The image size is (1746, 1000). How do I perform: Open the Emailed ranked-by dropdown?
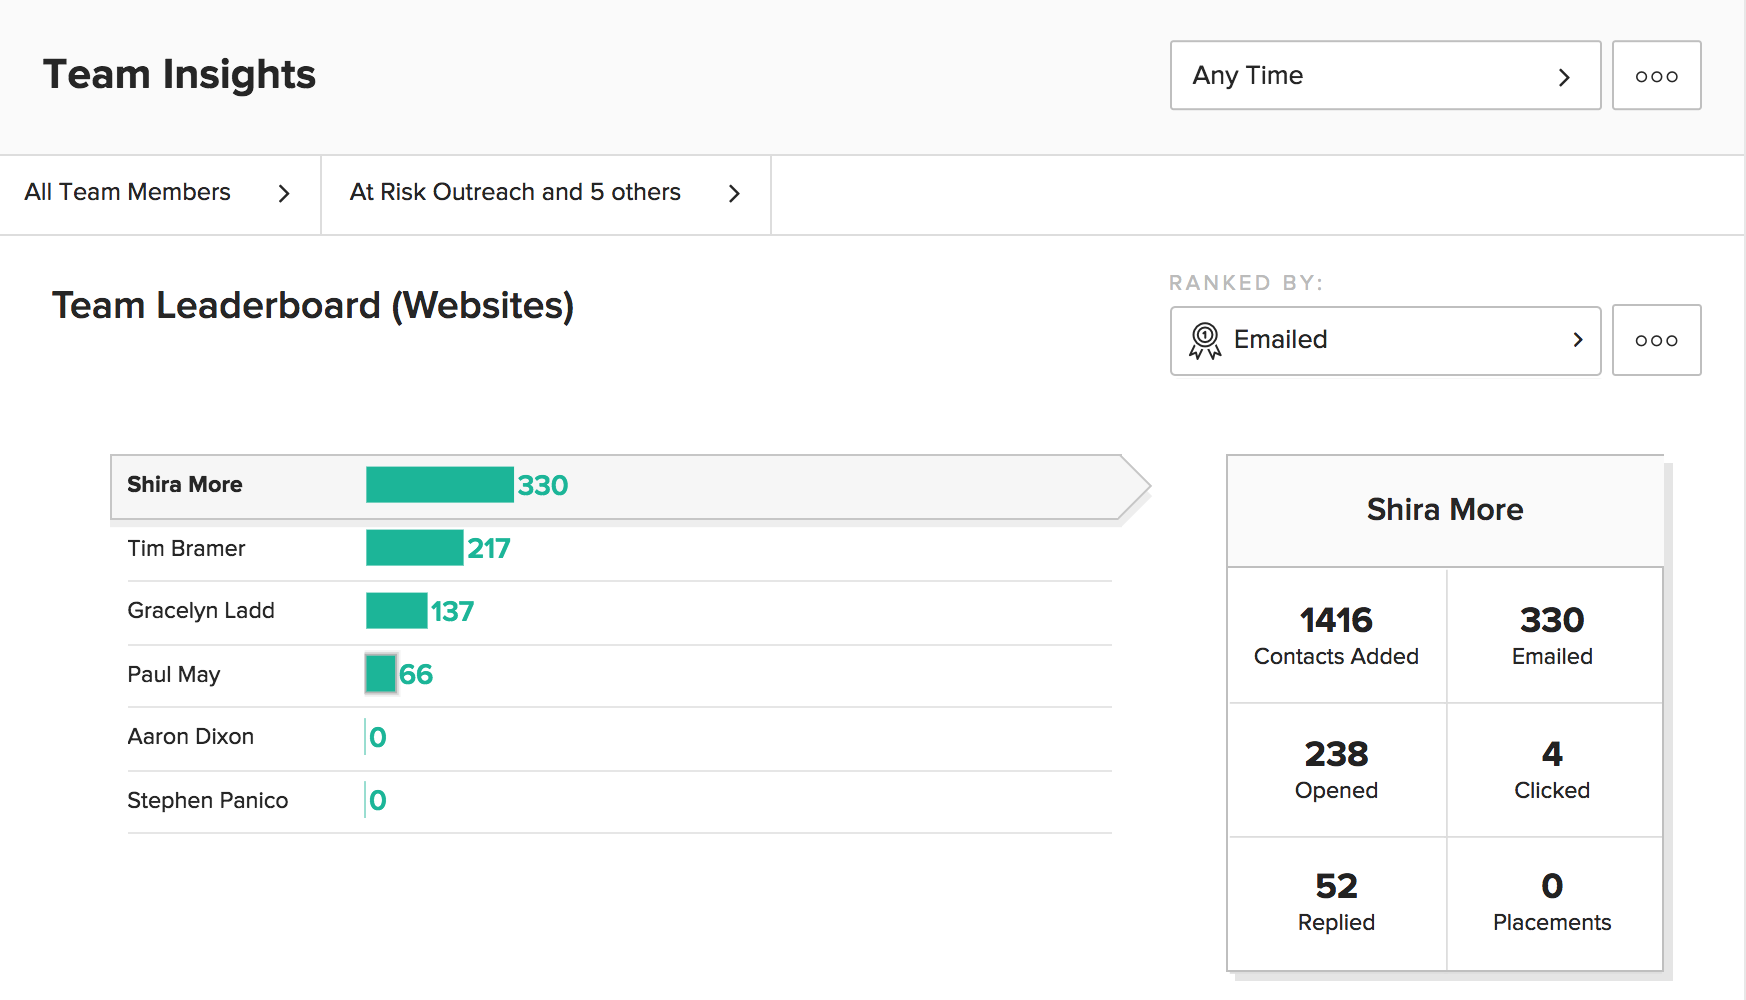click(x=1384, y=340)
